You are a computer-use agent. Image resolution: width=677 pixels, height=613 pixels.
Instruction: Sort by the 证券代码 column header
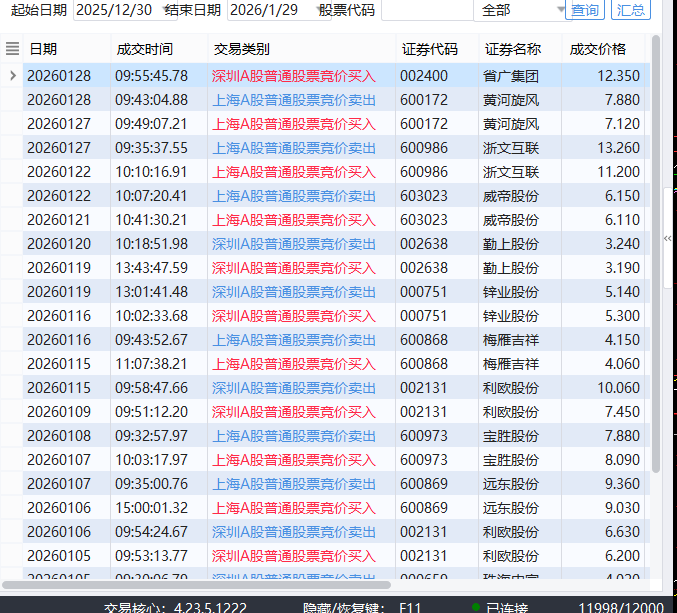coord(437,49)
